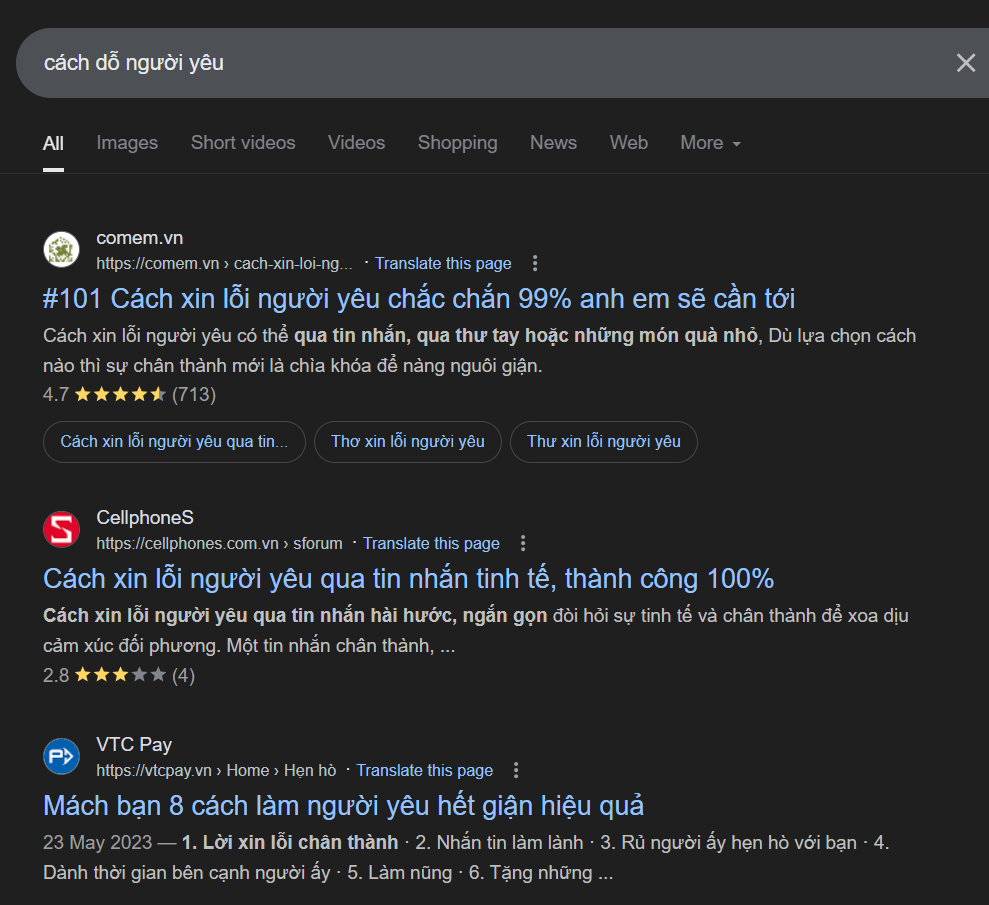
Task: Open three-dot options for CellphoneS result
Action: click(523, 544)
